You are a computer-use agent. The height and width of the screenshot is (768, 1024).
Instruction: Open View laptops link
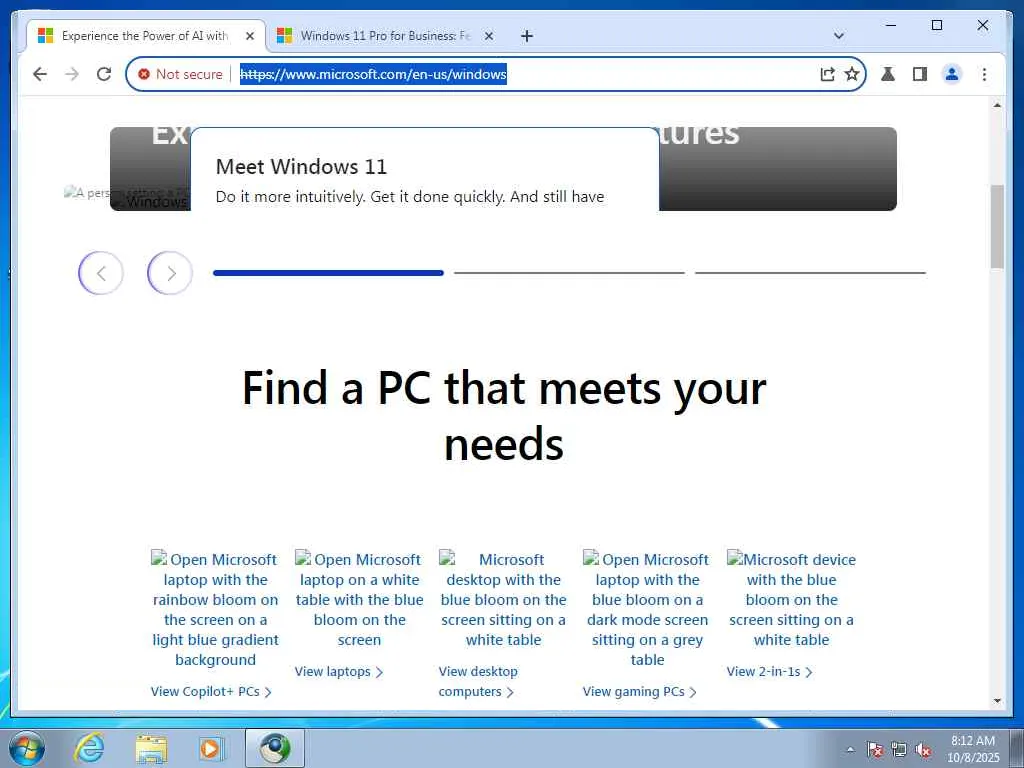point(338,671)
